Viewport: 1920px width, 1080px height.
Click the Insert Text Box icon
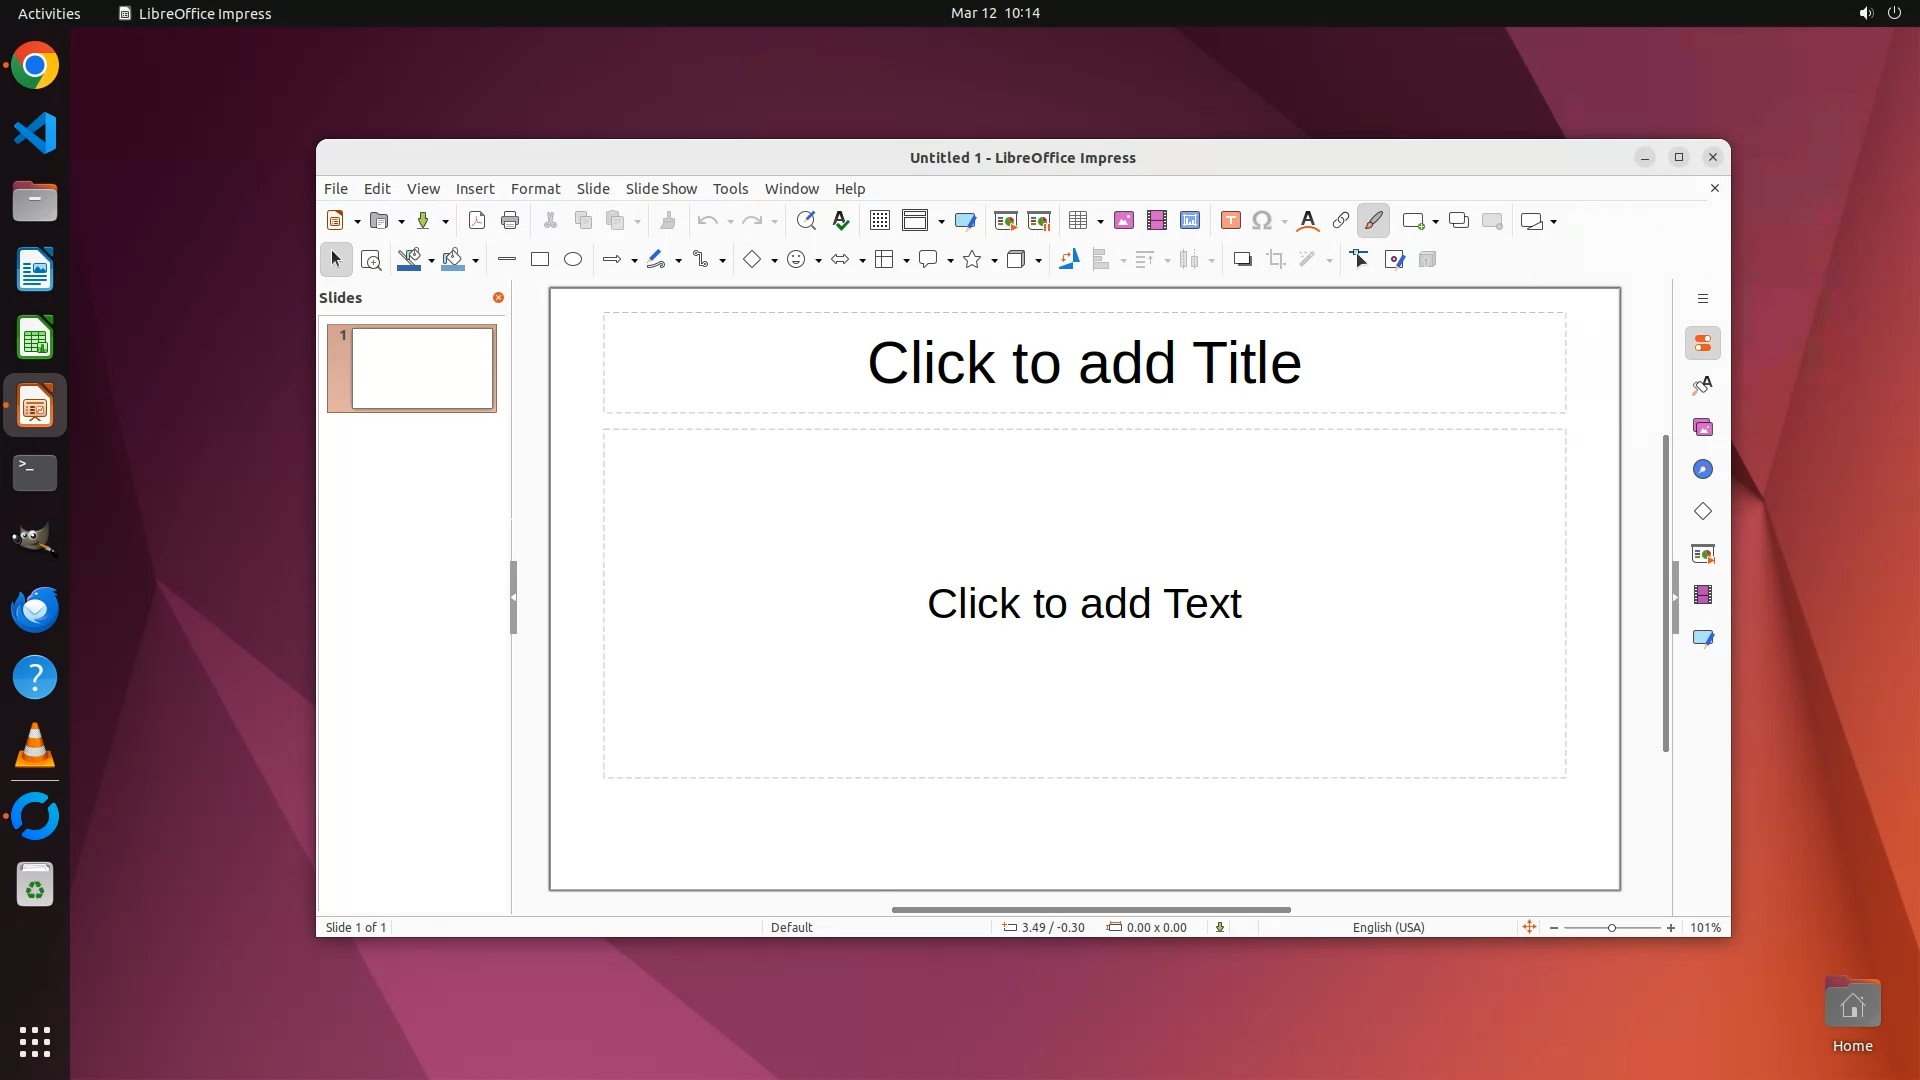pyautogui.click(x=1231, y=221)
